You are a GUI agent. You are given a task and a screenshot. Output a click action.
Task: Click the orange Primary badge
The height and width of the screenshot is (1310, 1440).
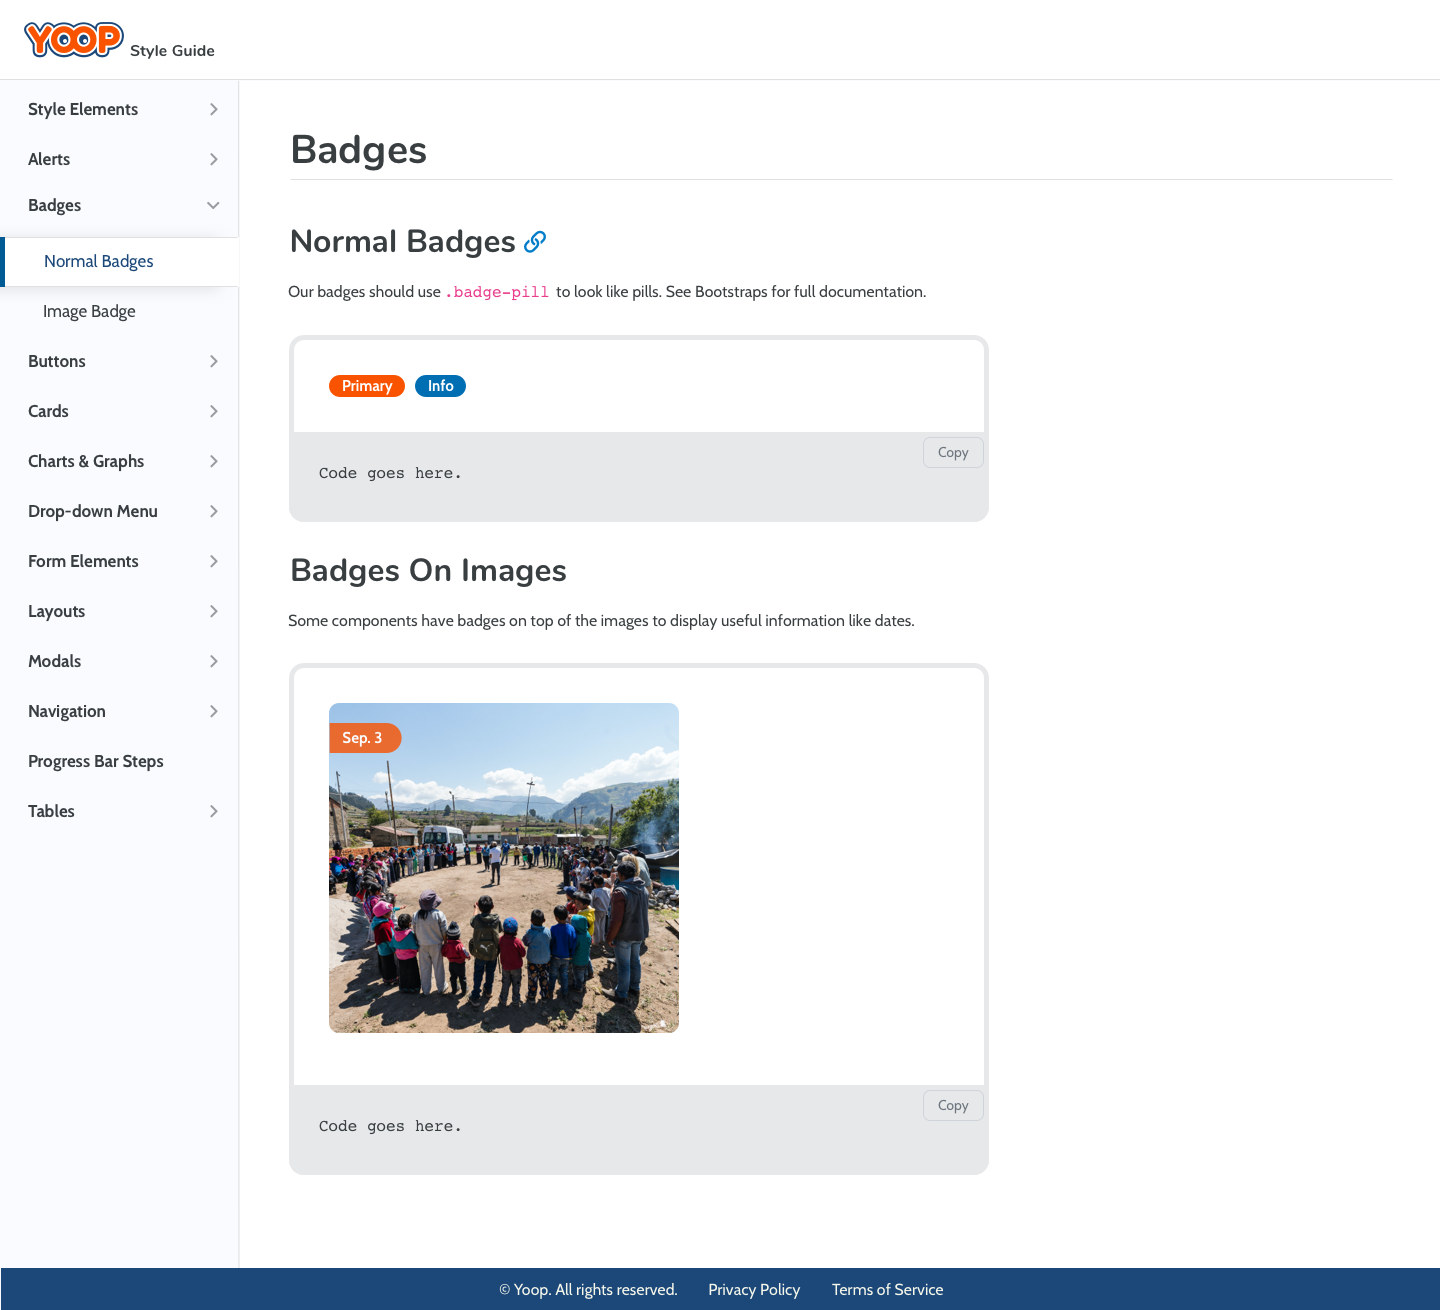[x=367, y=386]
